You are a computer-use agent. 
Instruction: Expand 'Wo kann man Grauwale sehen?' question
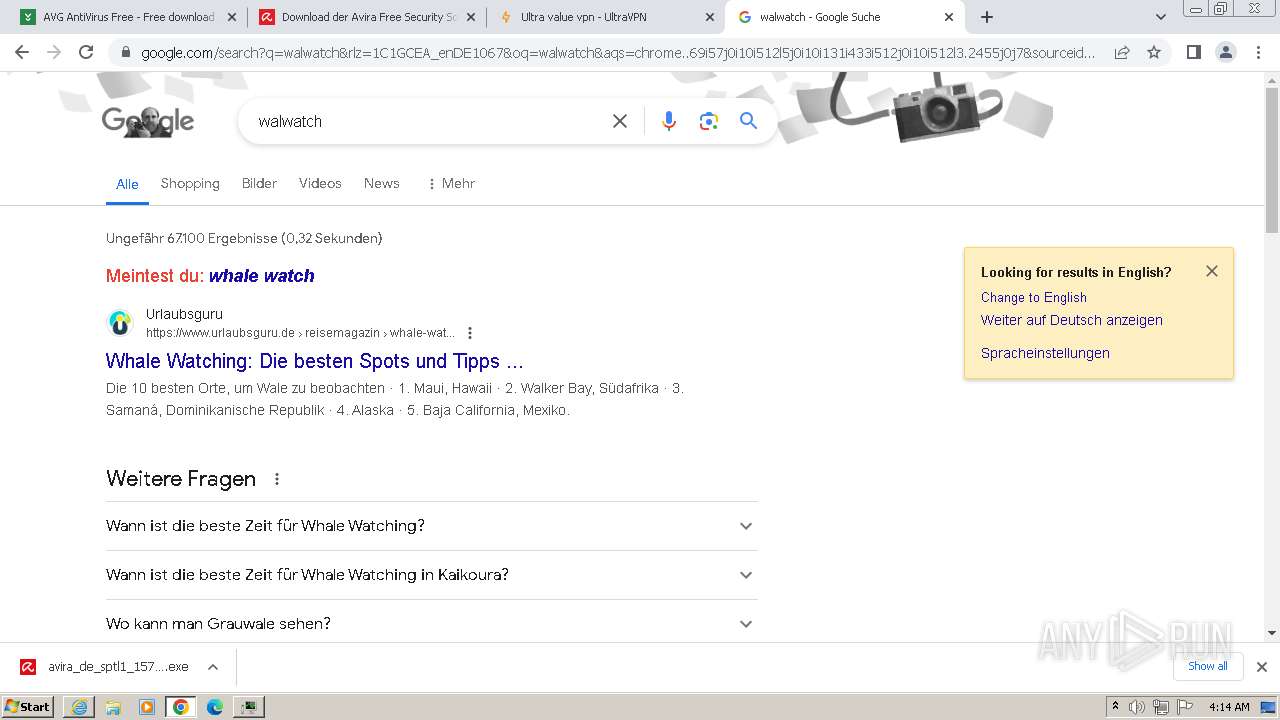432,624
